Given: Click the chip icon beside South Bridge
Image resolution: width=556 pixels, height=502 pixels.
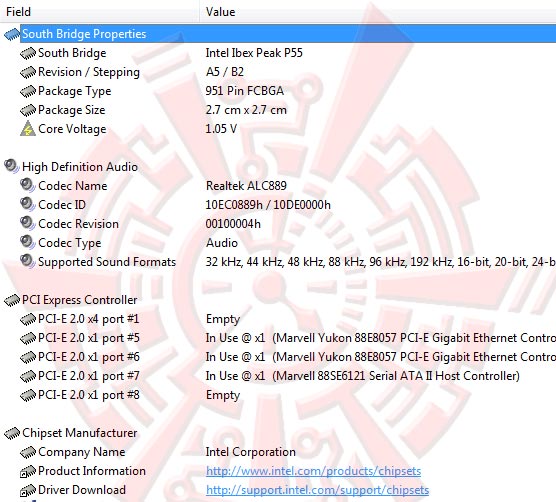Looking at the screenshot, I should (28, 53).
